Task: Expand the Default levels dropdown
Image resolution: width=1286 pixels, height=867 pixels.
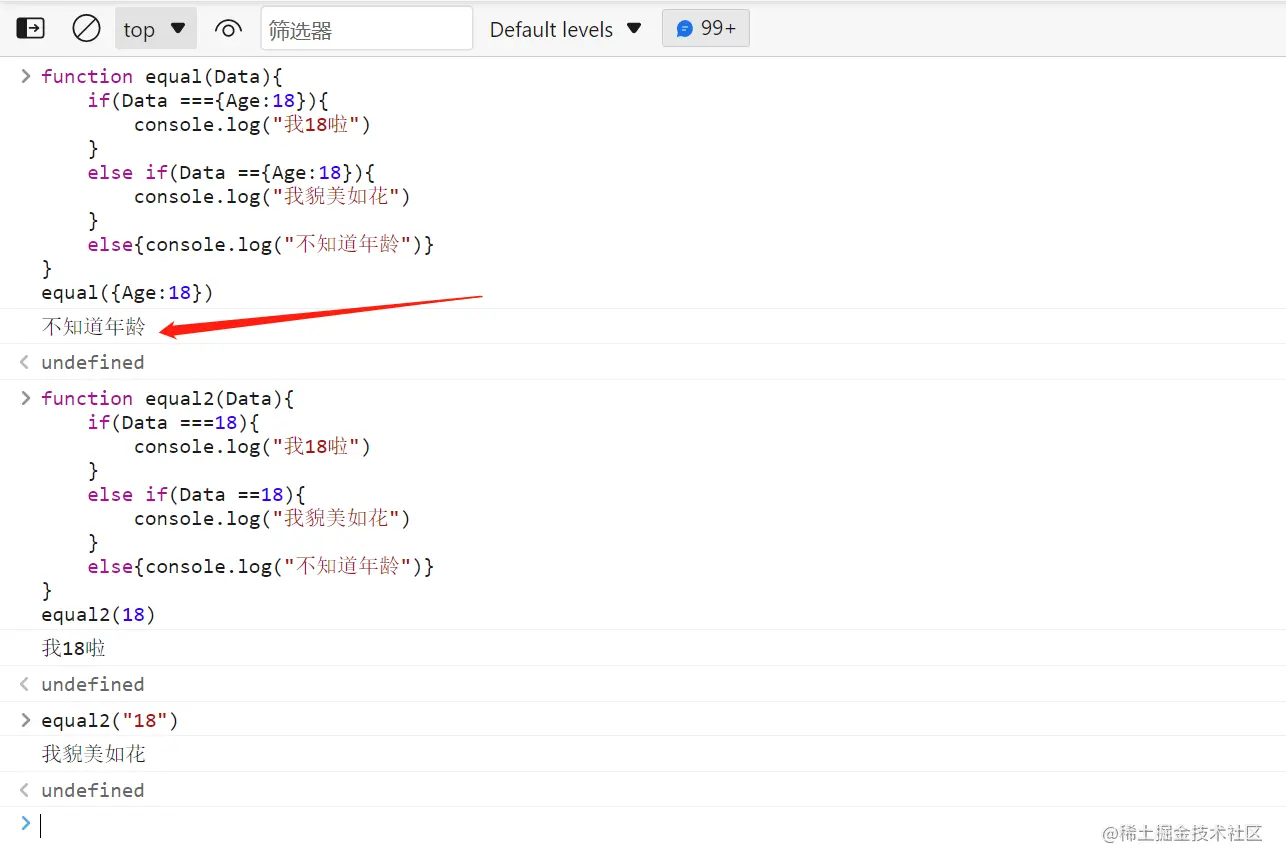Action: 565,29
